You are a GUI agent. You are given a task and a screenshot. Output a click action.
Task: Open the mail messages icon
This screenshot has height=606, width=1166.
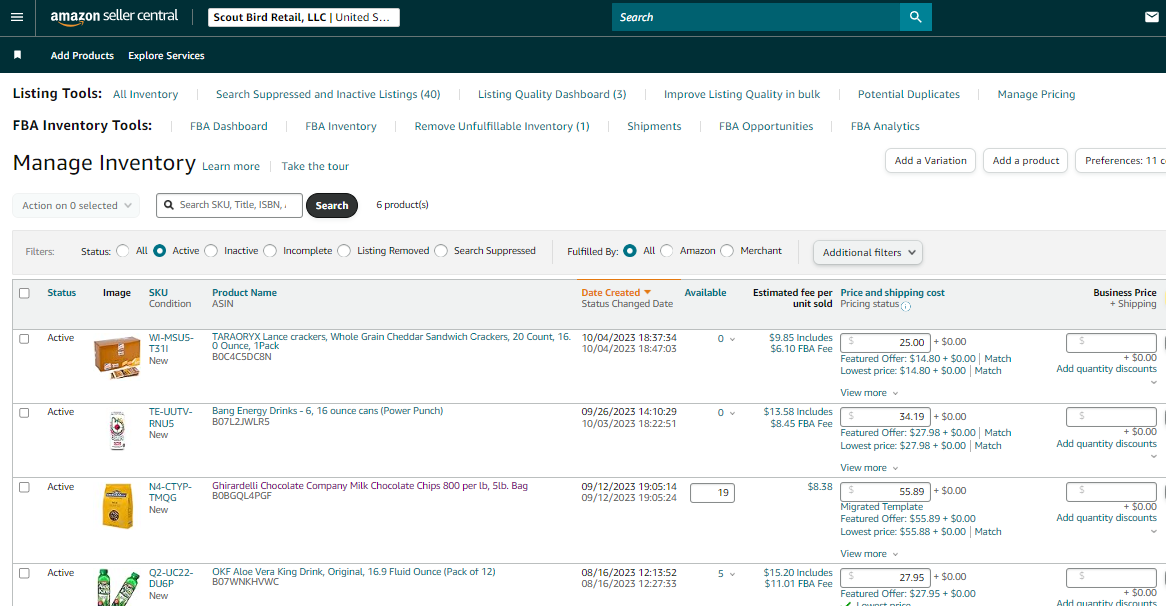click(x=1151, y=17)
